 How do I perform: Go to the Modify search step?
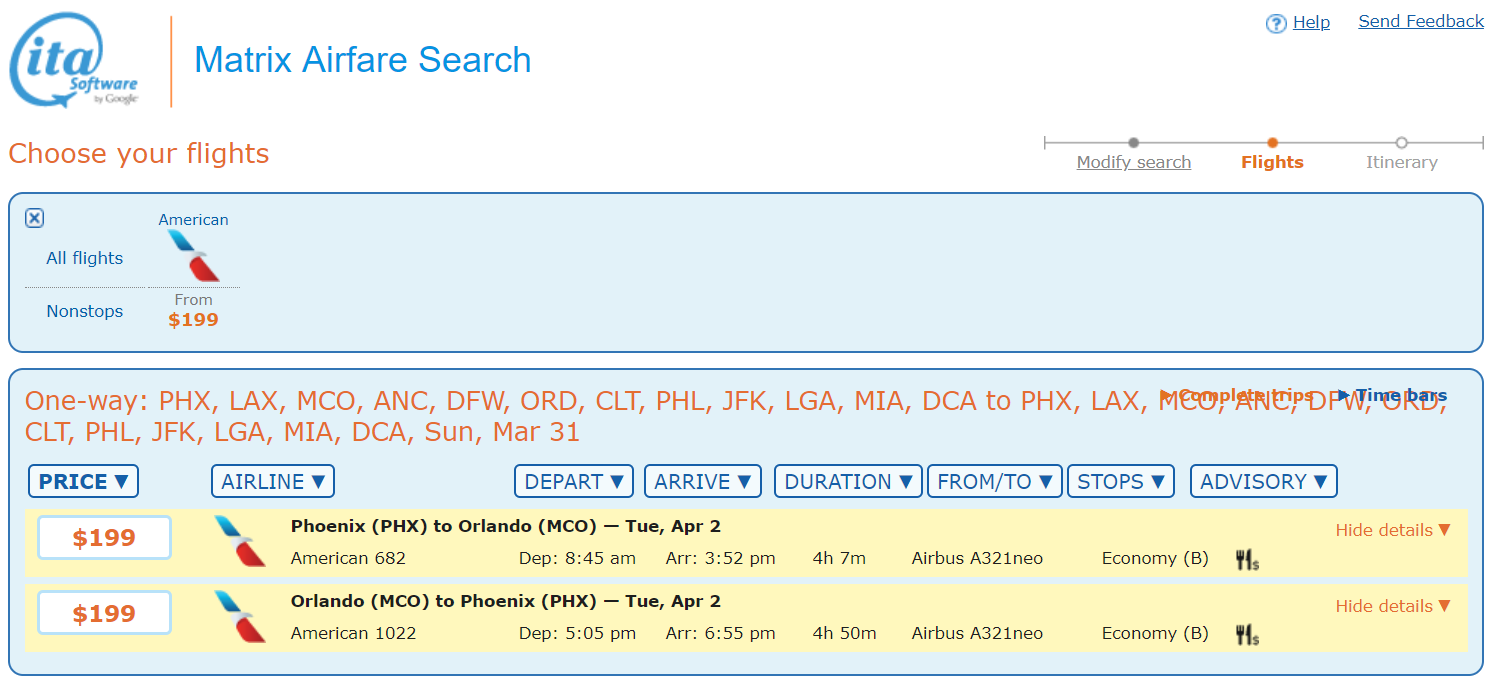point(1133,162)
